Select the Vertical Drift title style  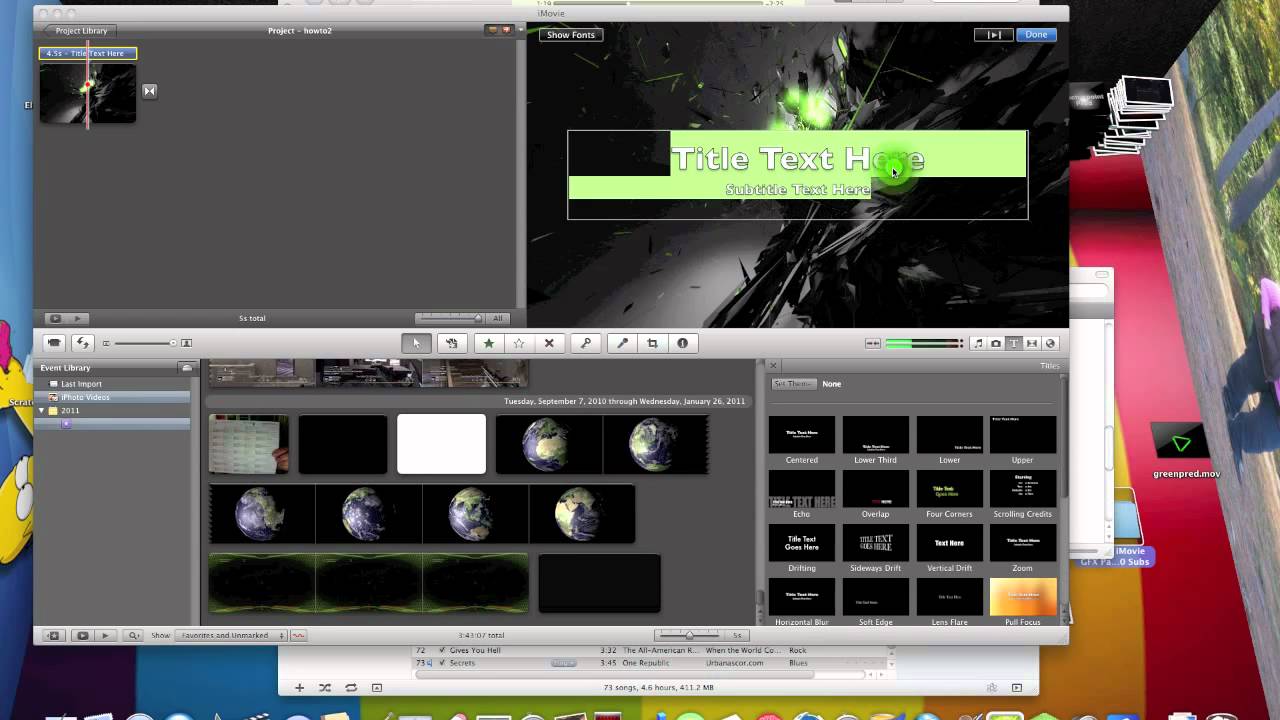click(x=949, y=548)
